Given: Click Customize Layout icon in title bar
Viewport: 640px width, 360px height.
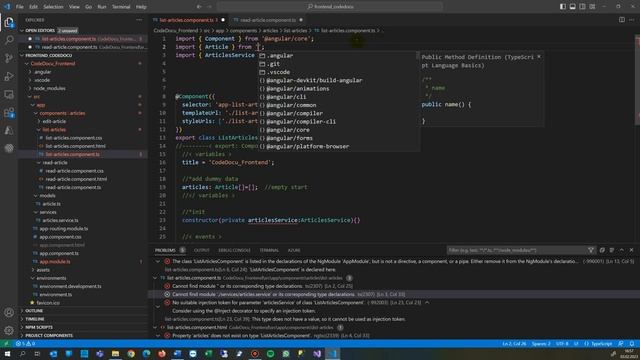Looking at the screenshot, I should pyautogui.click(x=592, y=7).
